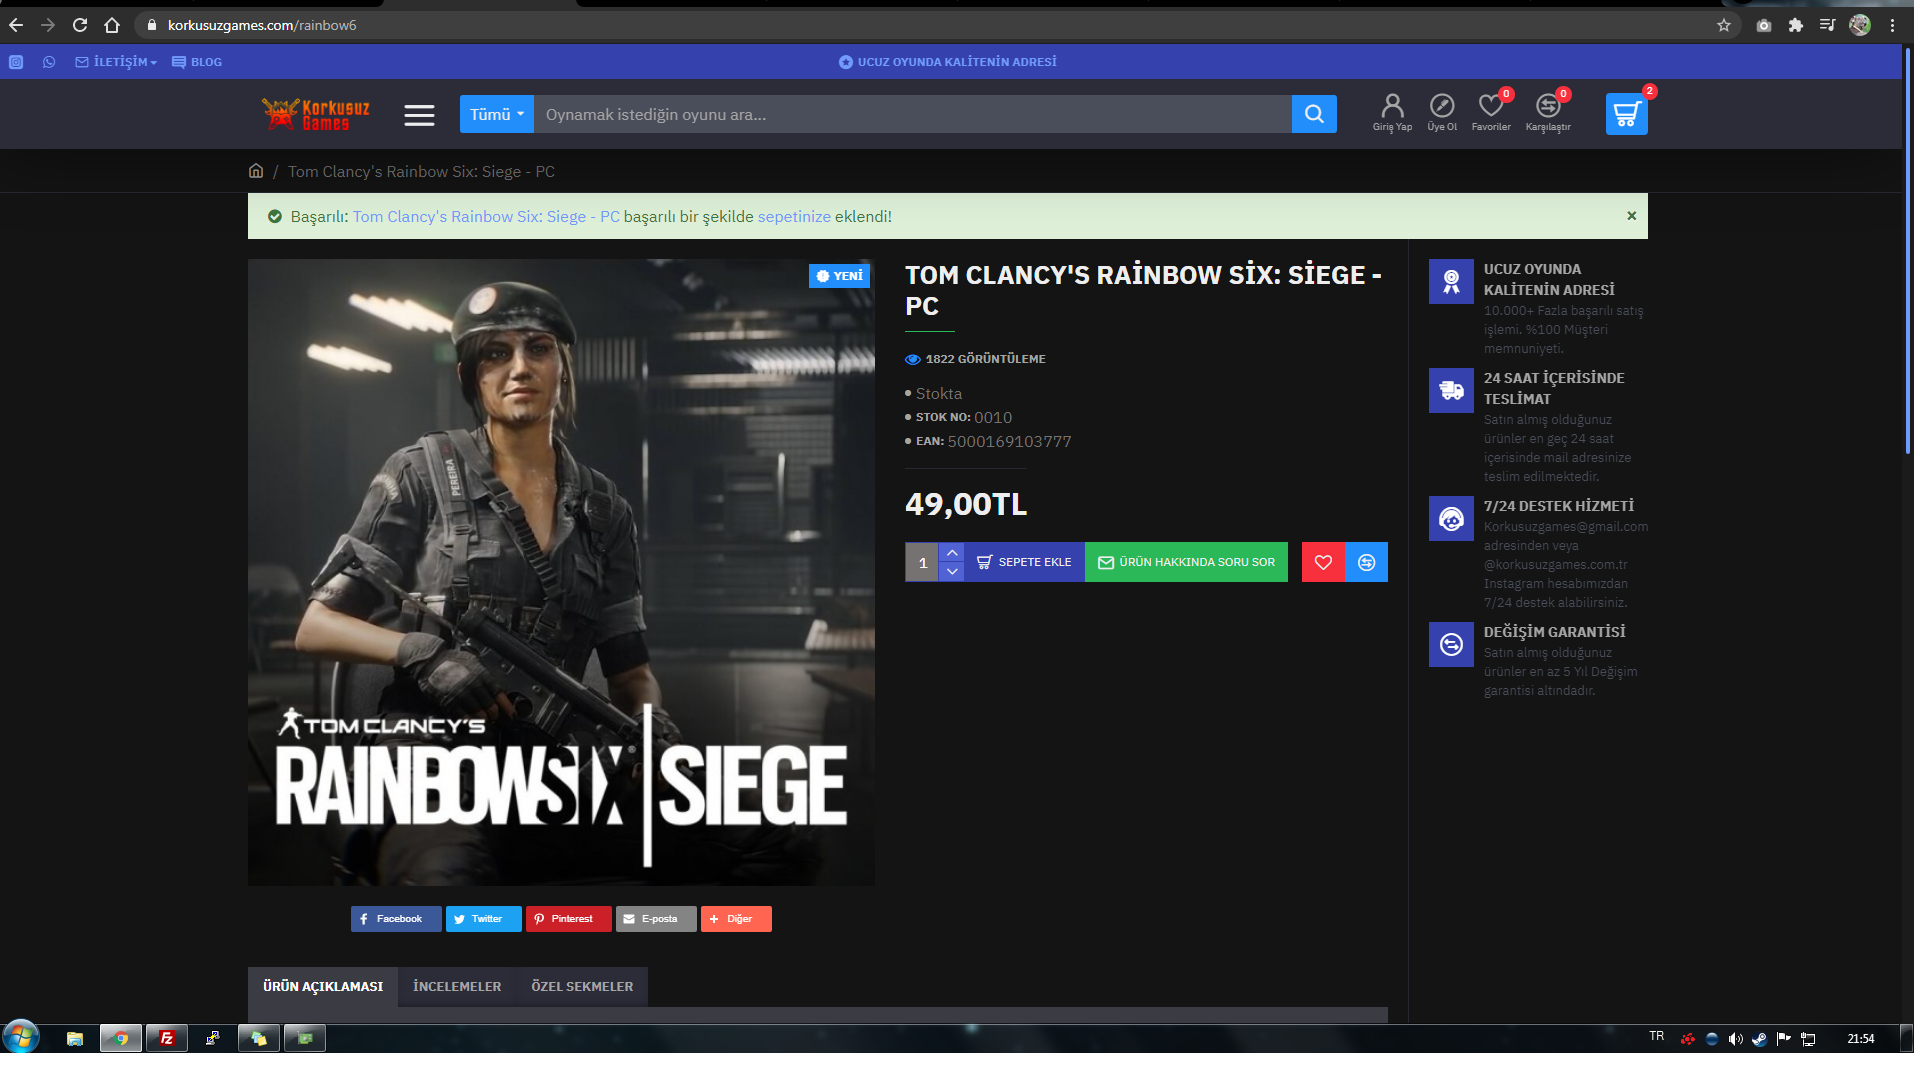
Task: Switch to the İNCELEMELER tab
Action: coord(457,987)
